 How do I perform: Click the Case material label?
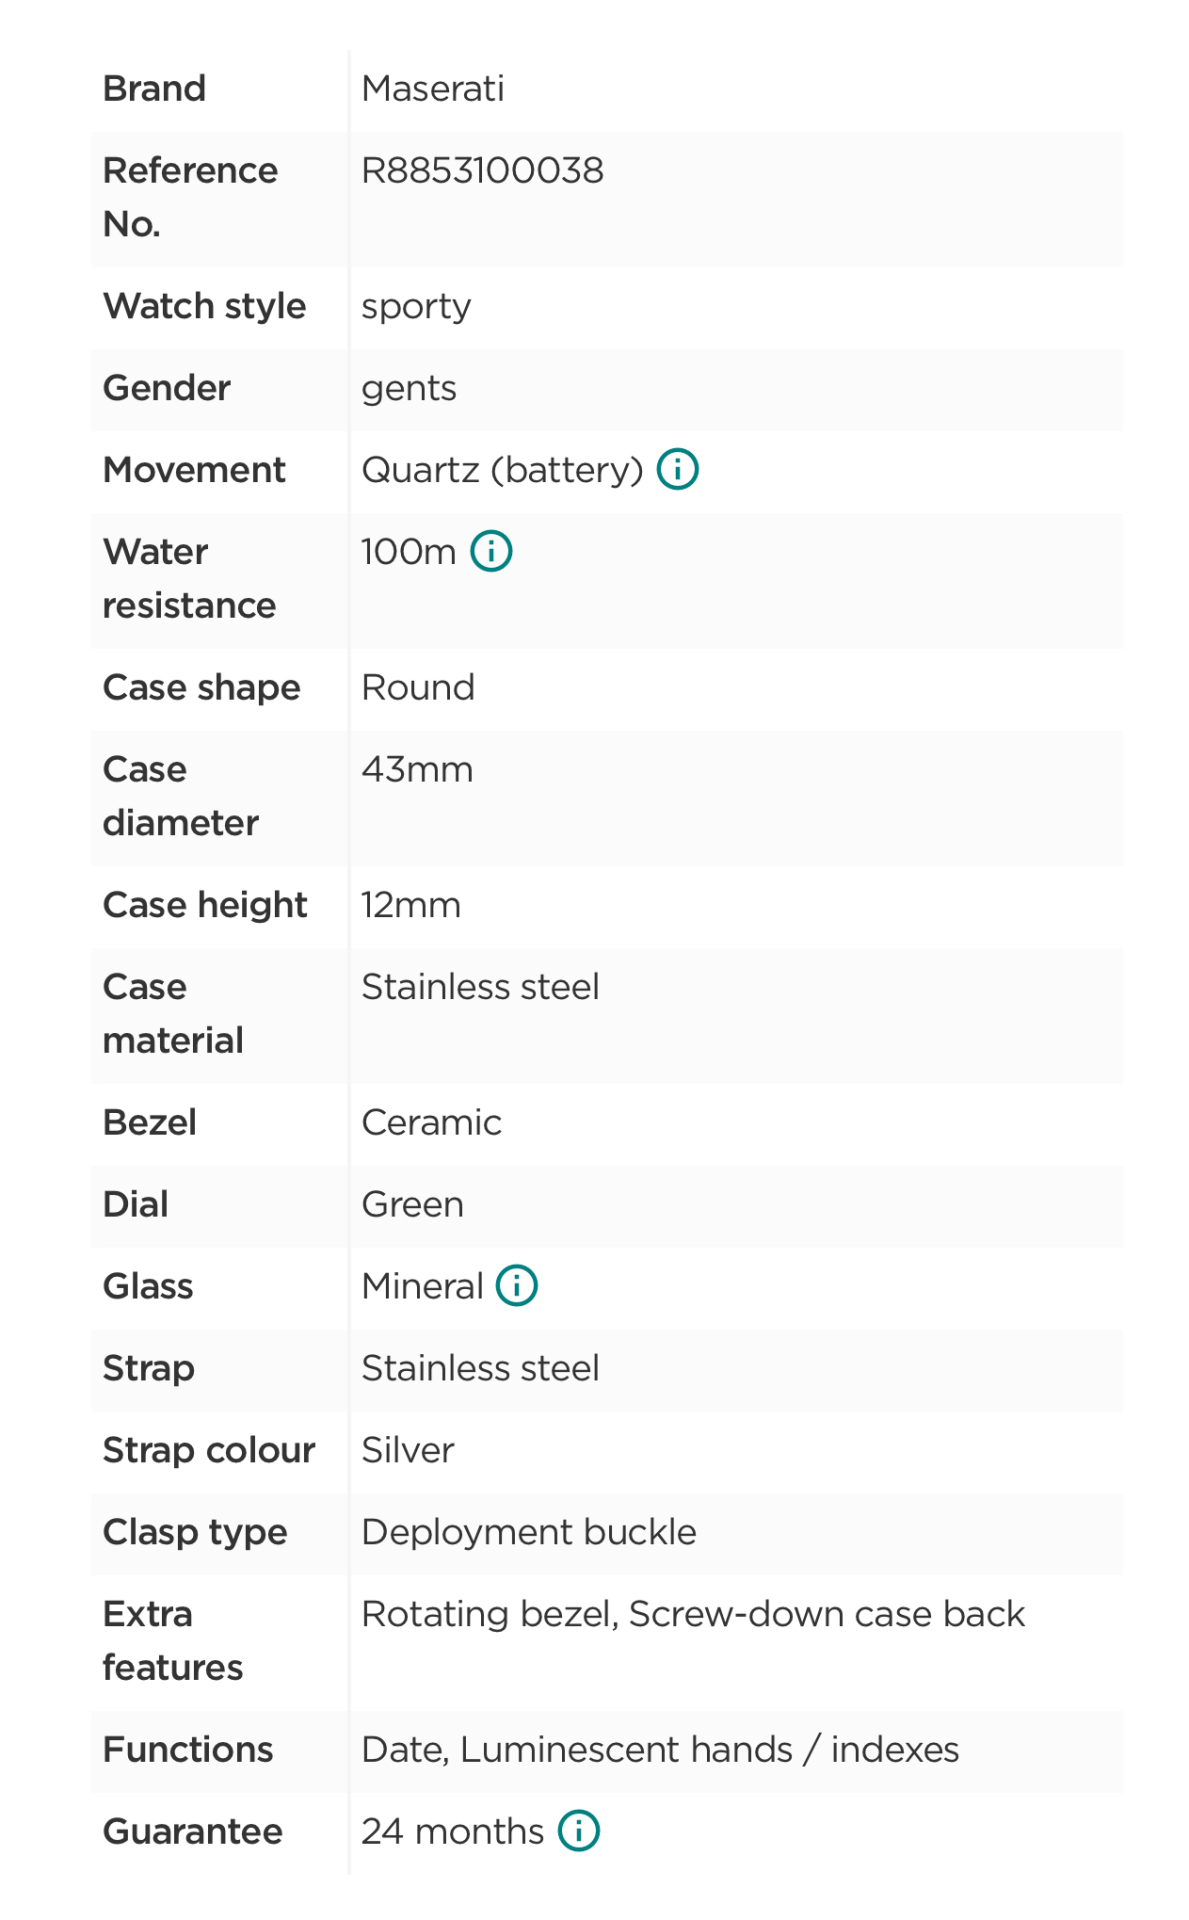172,1014
